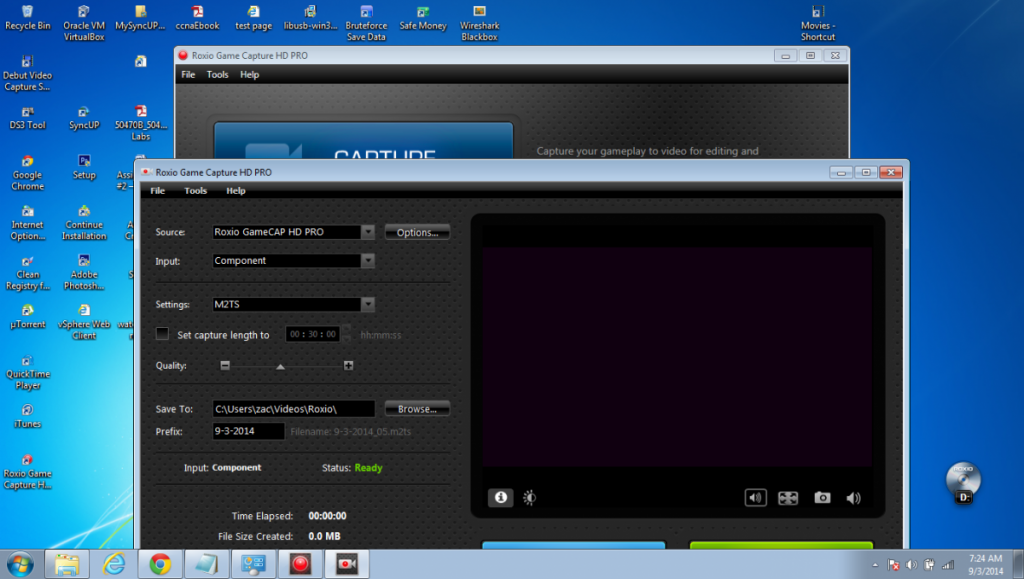
Task: Enable Set capture length checkbox
Action: pos(162,334)
